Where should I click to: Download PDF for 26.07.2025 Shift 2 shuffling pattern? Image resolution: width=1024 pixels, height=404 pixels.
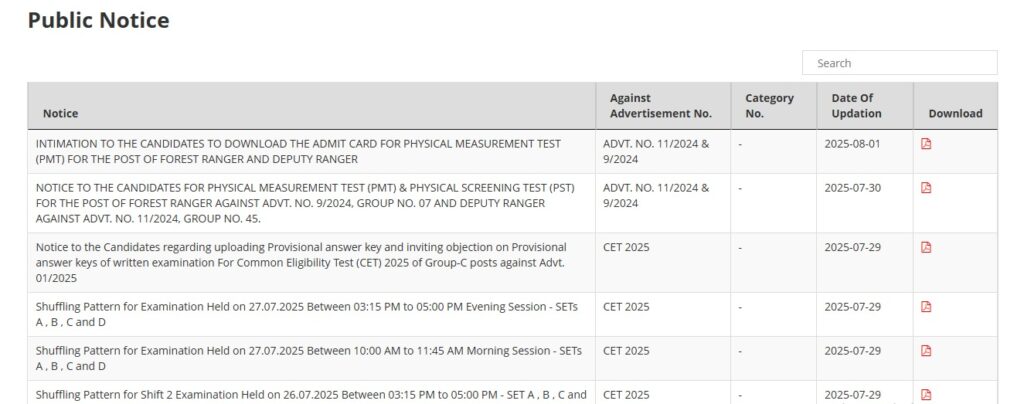pyautogui.click(x=926, y=395)
